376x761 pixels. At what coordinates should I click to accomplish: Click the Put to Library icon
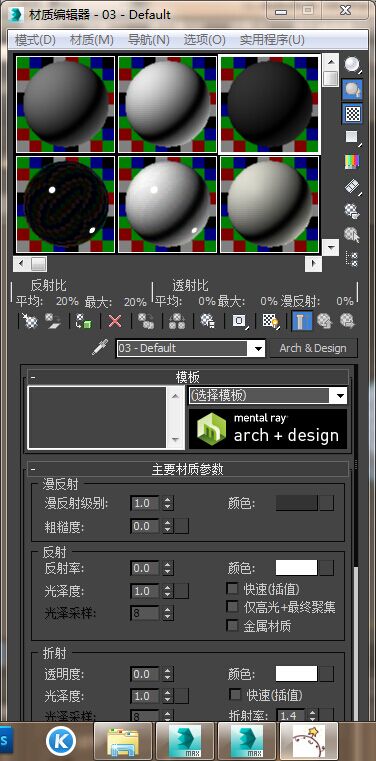[x=208, y=321]
